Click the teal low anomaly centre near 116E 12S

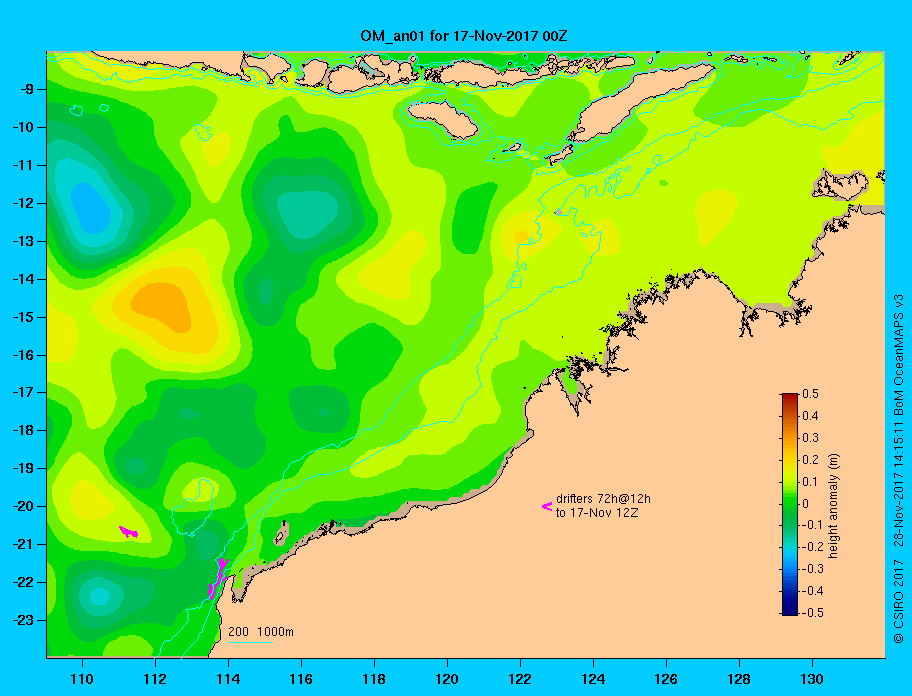[x=307, y=214]
